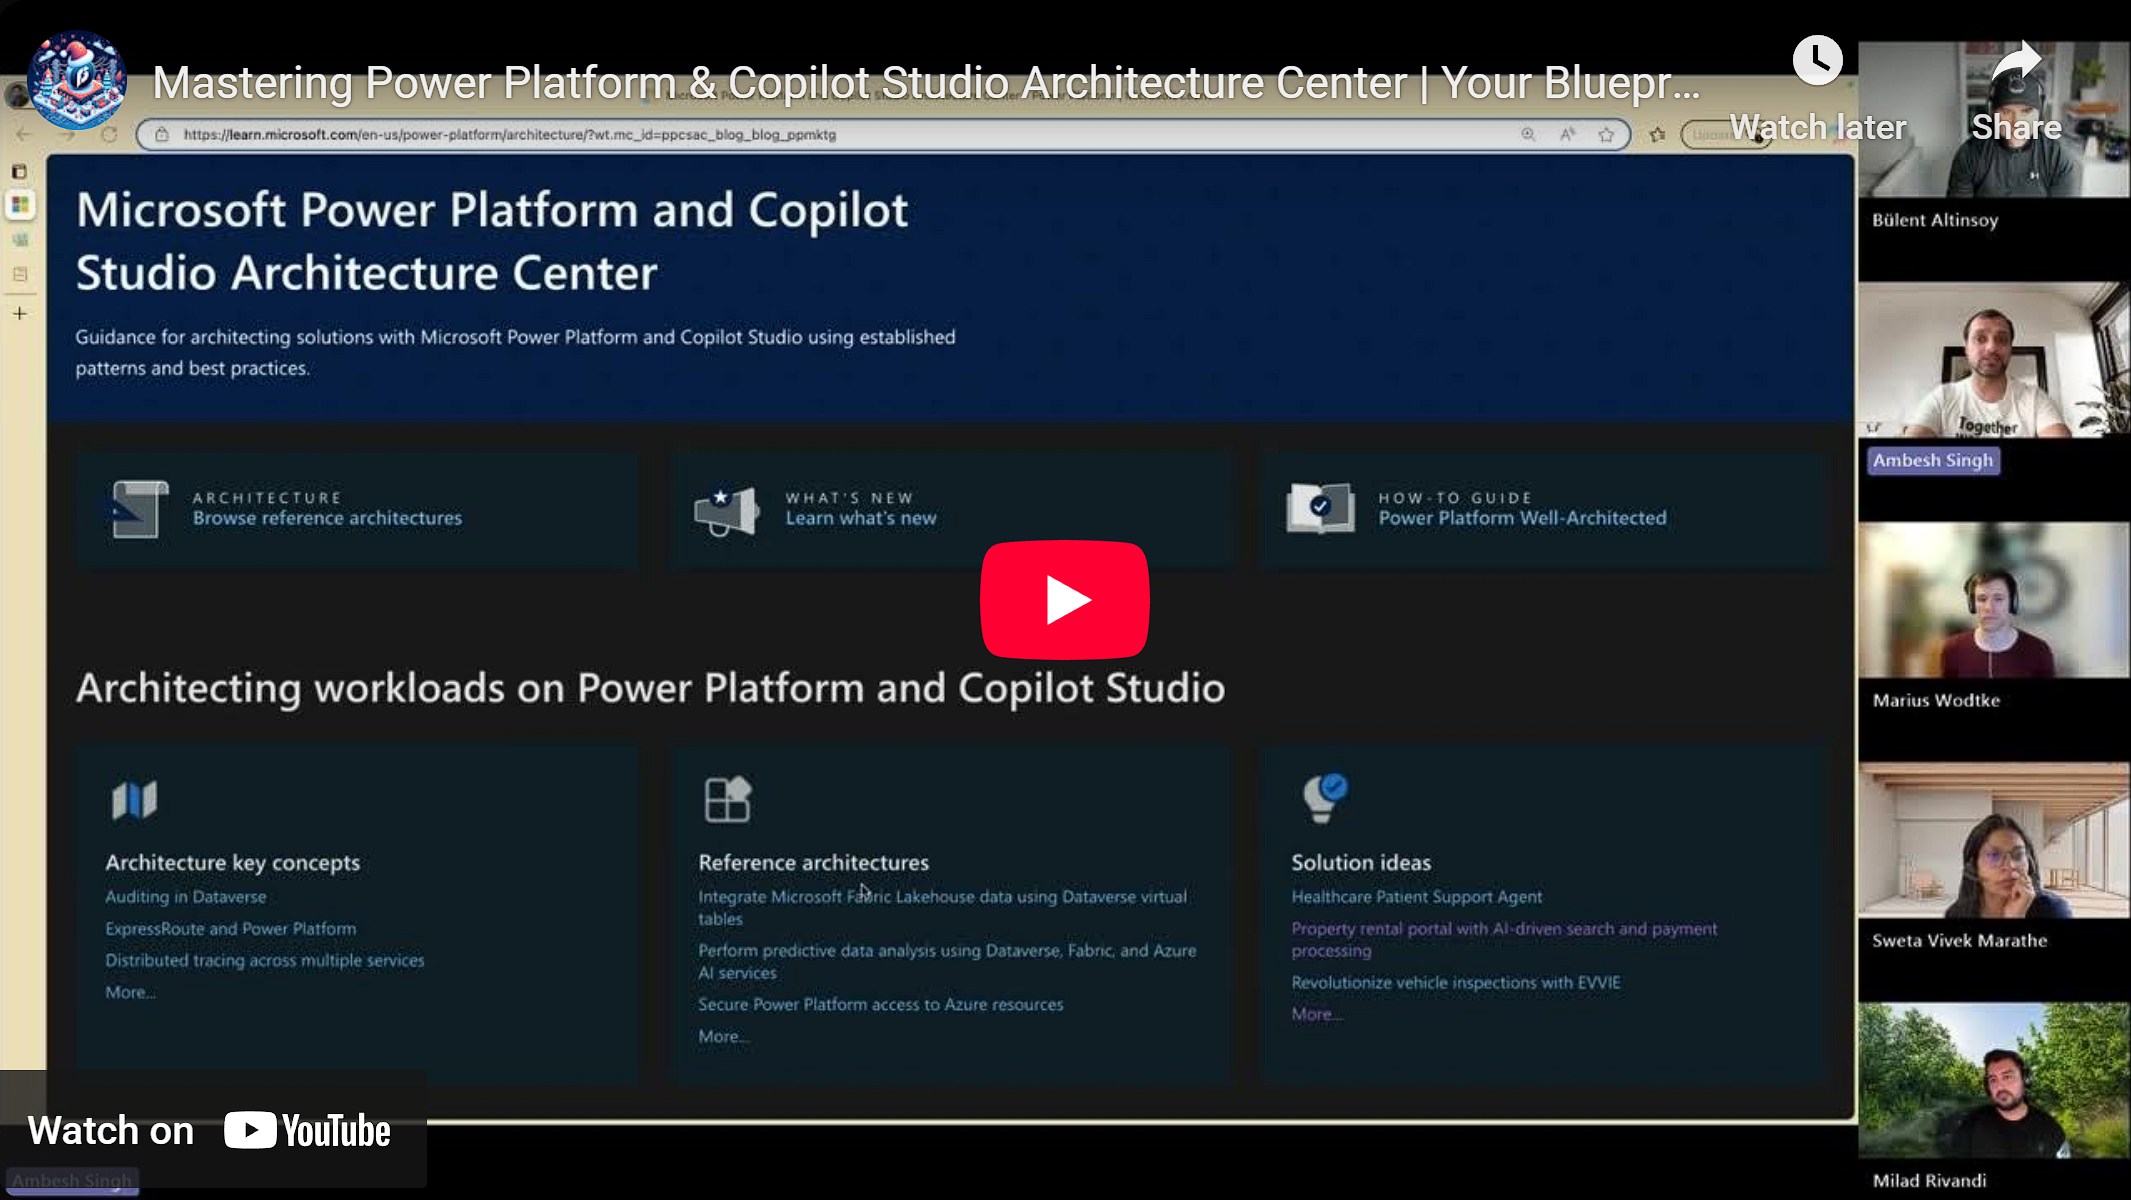This screenshot has width=2131, height=1200.
Task: Open the channel avatar icon
Action: (77, 81)
